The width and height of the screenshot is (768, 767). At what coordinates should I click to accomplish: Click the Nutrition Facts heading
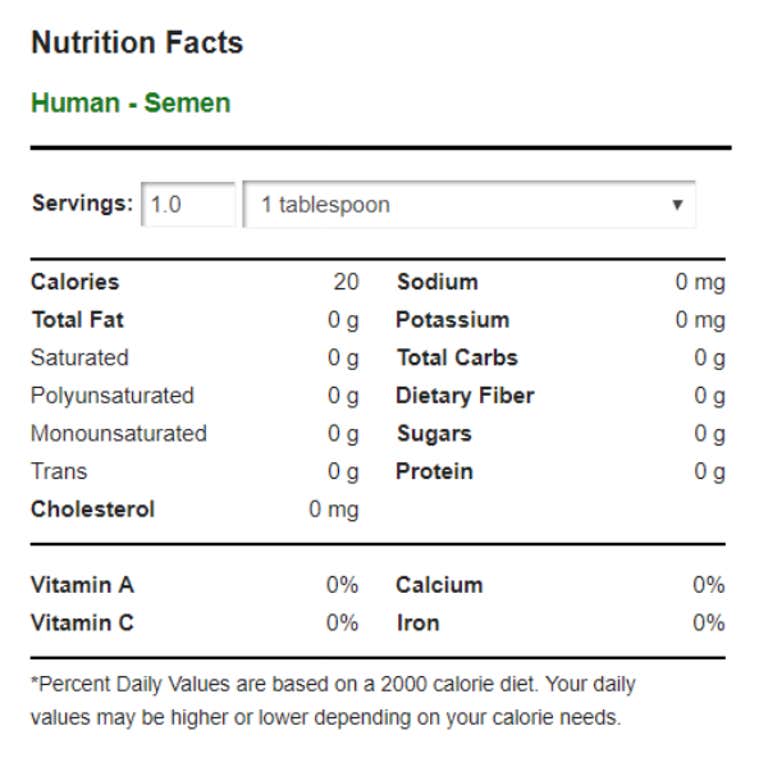pyautogui.click(x=137, y=43)
